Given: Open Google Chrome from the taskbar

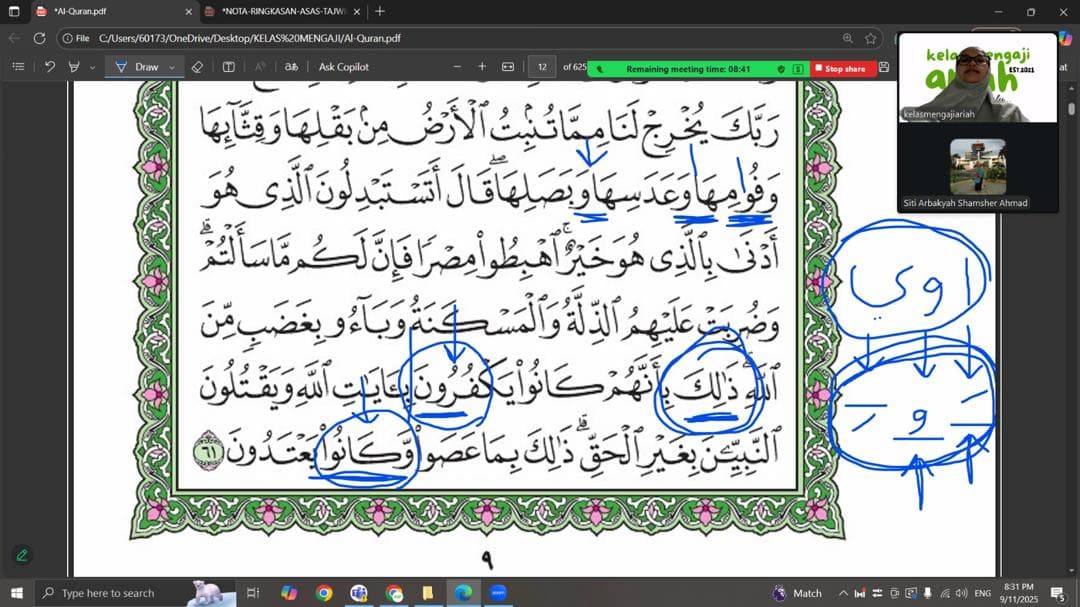Looking at the screenshot, I should coord(324,593).
